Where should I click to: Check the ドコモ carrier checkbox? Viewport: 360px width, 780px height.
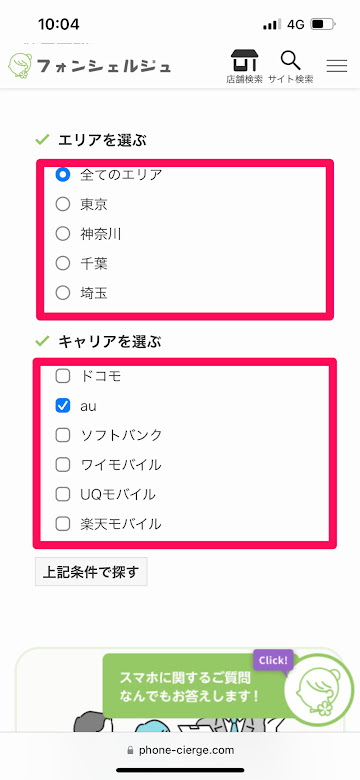[63, 377]
